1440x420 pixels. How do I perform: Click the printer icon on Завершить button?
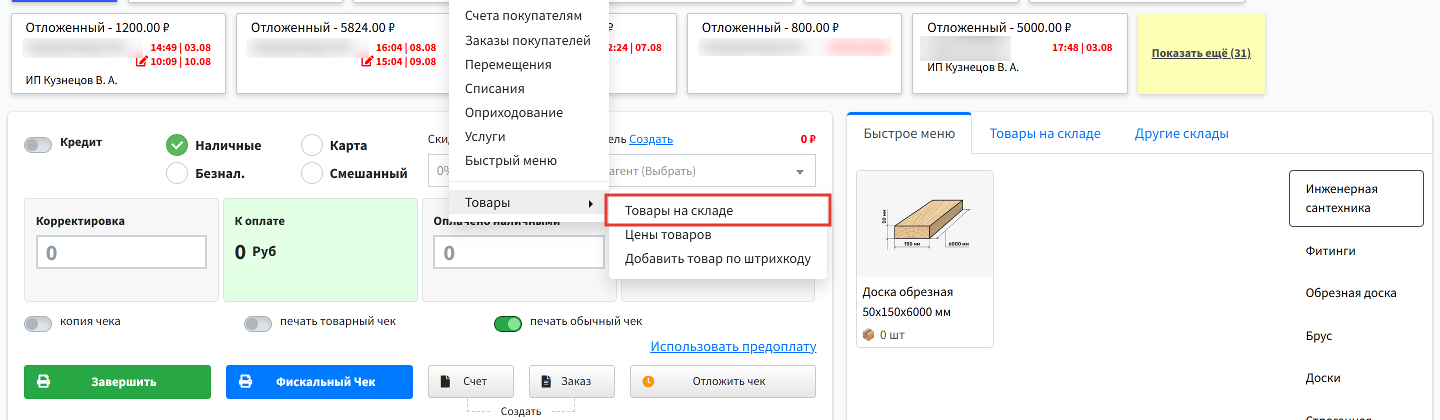[x=43, y=382]
